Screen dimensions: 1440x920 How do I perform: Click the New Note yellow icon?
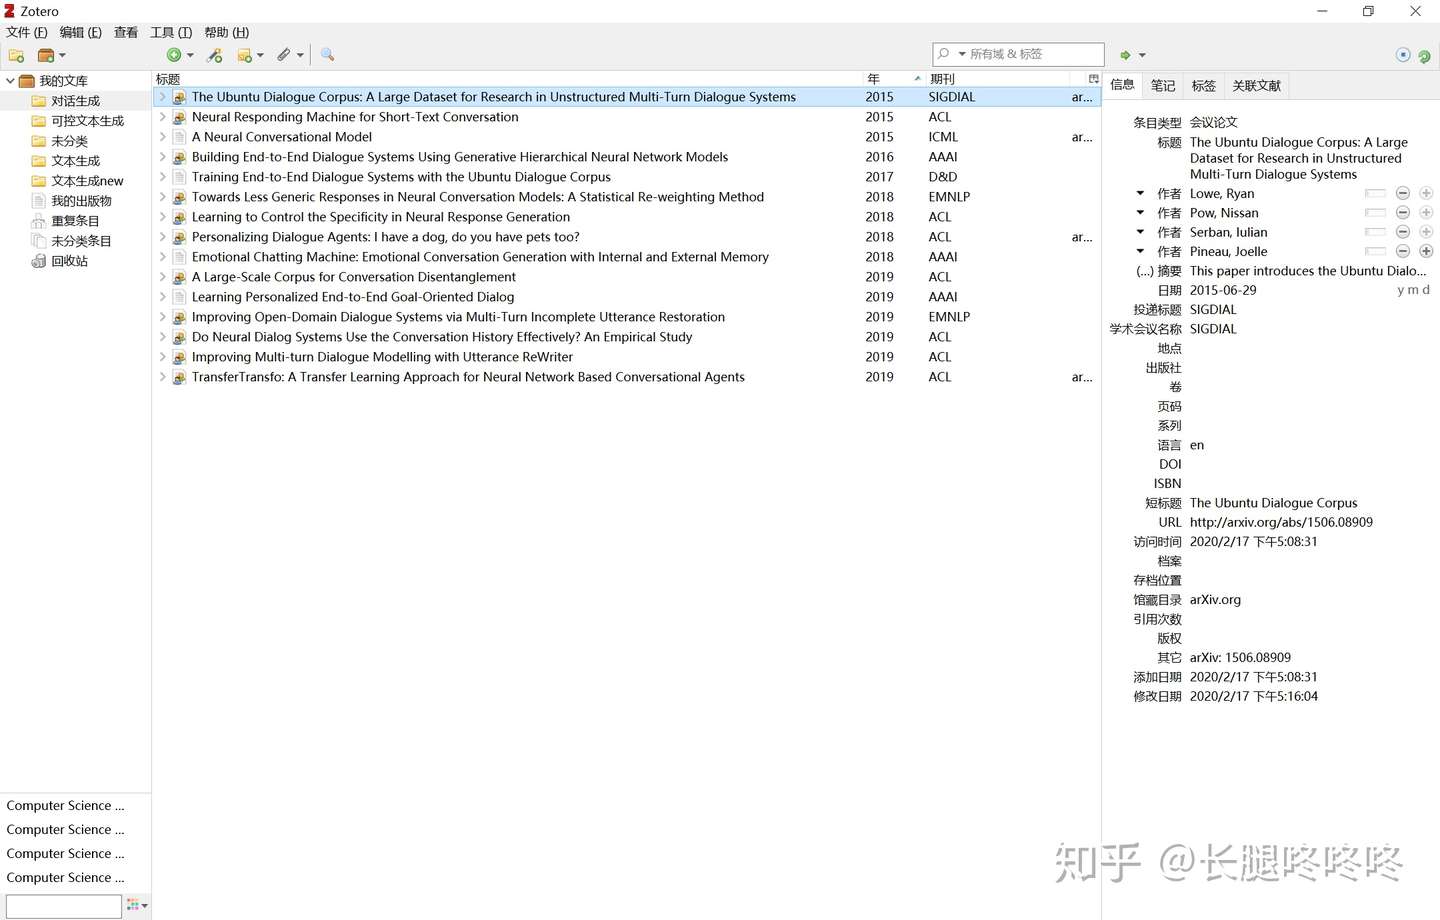tap(245, 55)
